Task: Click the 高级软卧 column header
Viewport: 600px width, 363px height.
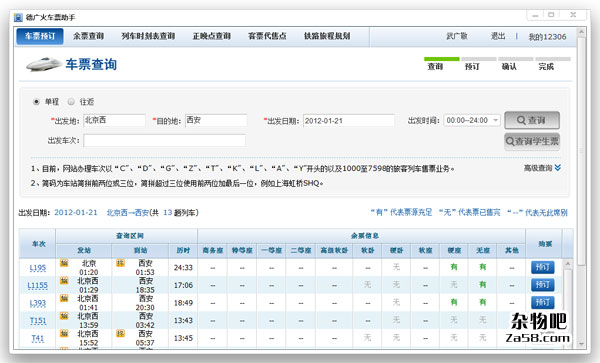Action: (x=334, y=251)
